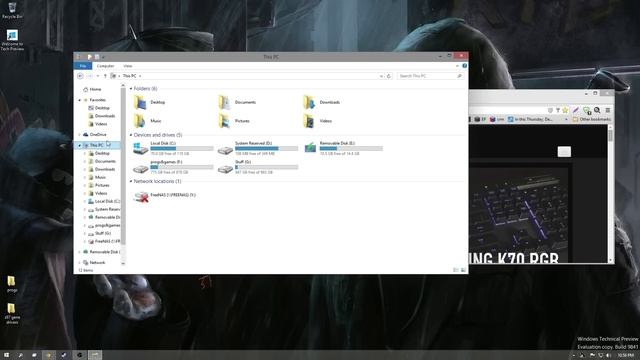
Task: Click the magnifier extension icon in Chrome
Action: 597,110
